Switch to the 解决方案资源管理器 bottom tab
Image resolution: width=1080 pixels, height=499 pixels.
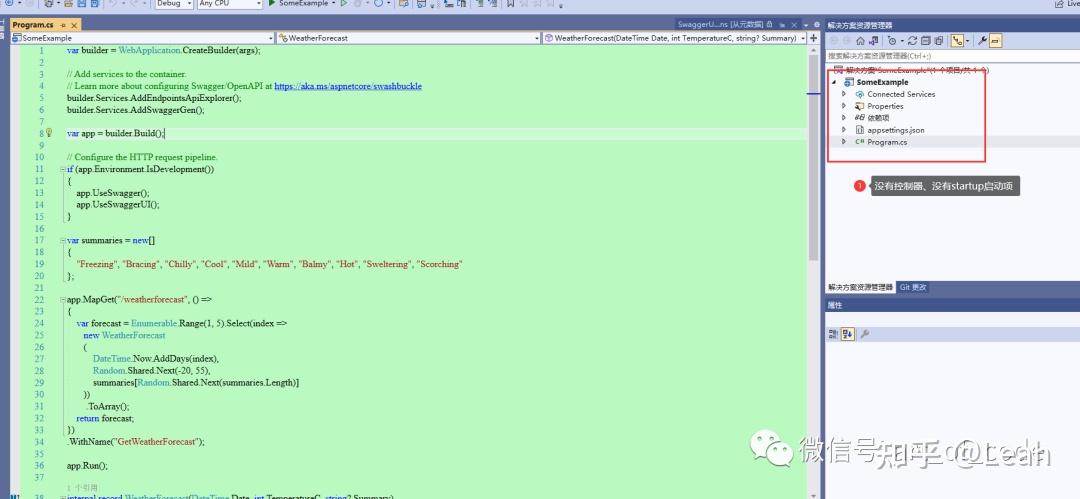(x=860, y=287)
